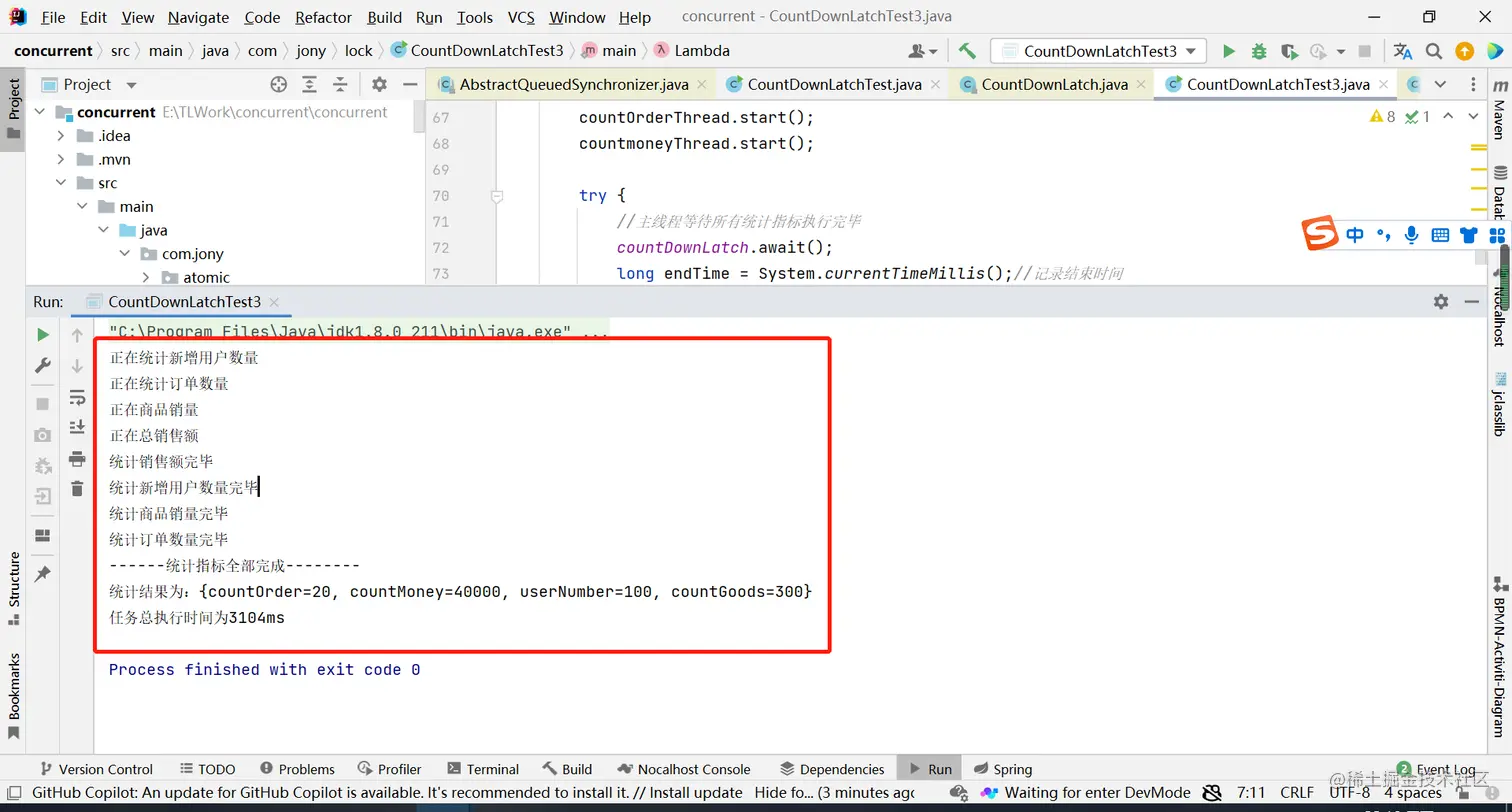The width and height of the screenshot is (1512, 812).
Task: Print the console output
Action: (77, 459)
